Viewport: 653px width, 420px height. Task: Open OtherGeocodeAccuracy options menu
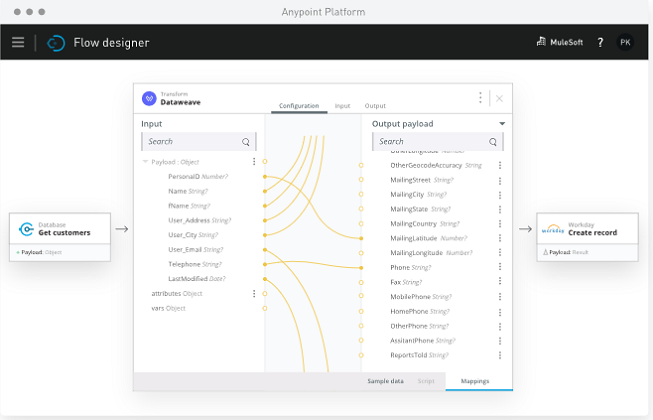[x=500, y=166]
